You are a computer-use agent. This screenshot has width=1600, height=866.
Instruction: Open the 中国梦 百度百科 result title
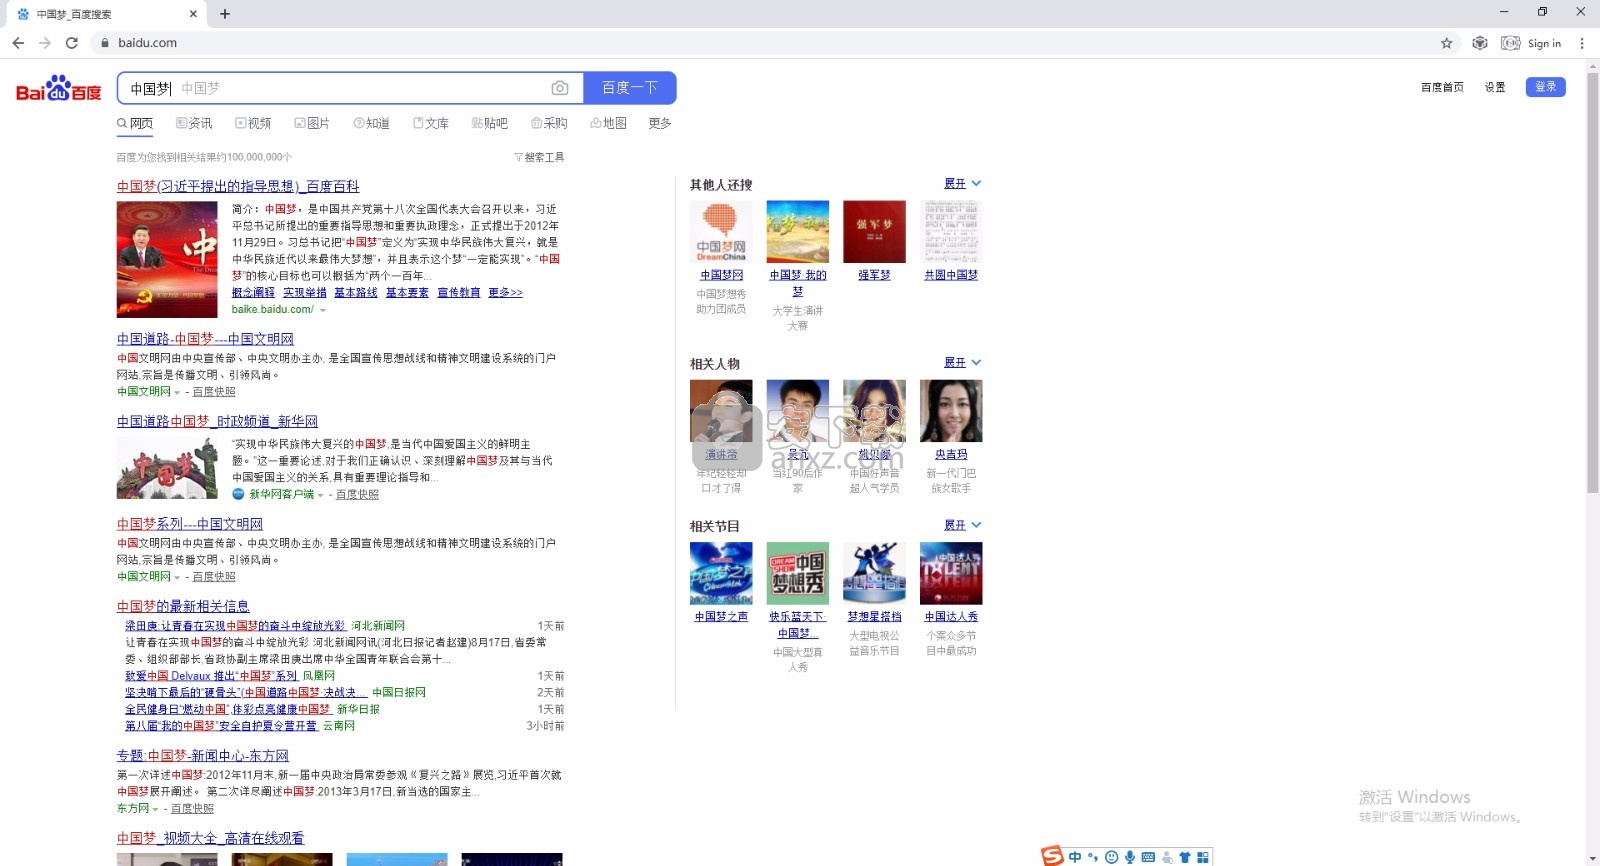pyautogui.click(x=238, y=186)
